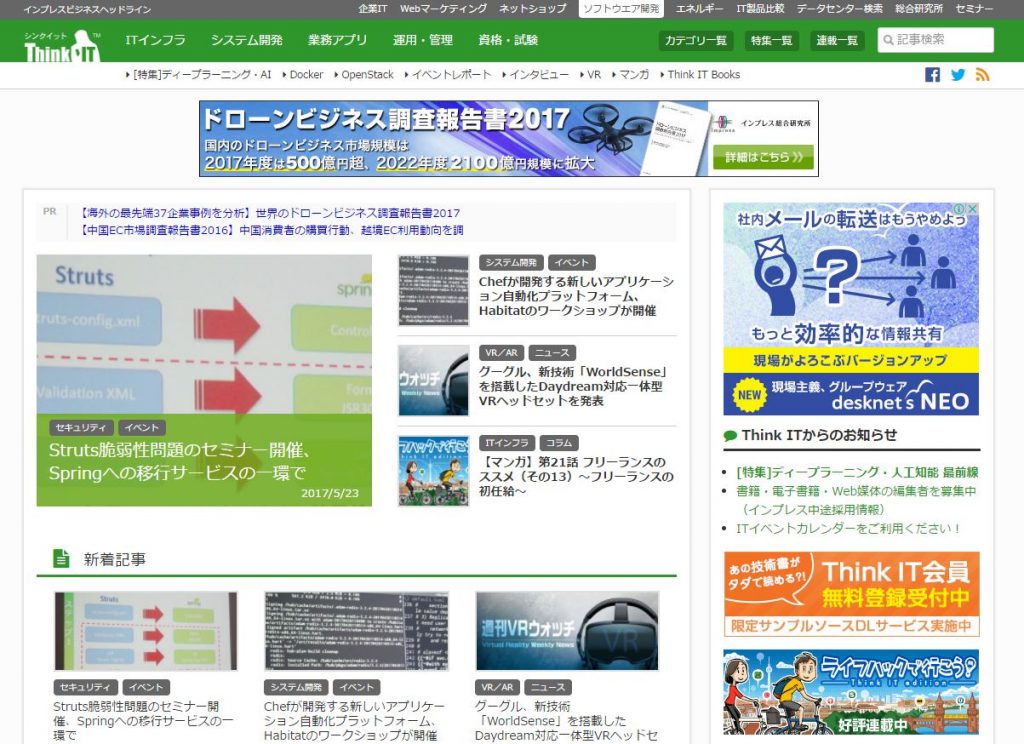This screenshot has width=1024, height=744.
Task: Select the ネットショップ top tab
Action: [533, 9]
